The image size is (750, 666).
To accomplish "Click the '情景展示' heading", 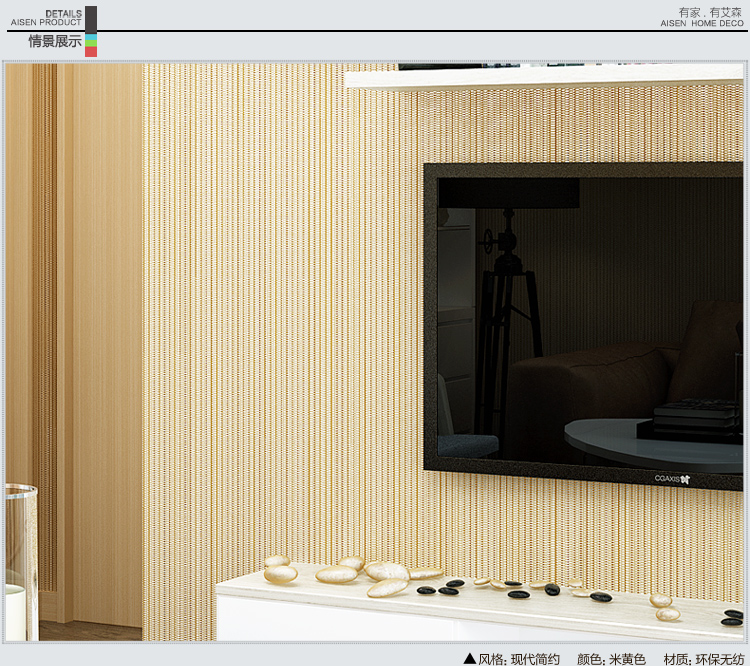I will pyautogui.click(x=55, y=41).
